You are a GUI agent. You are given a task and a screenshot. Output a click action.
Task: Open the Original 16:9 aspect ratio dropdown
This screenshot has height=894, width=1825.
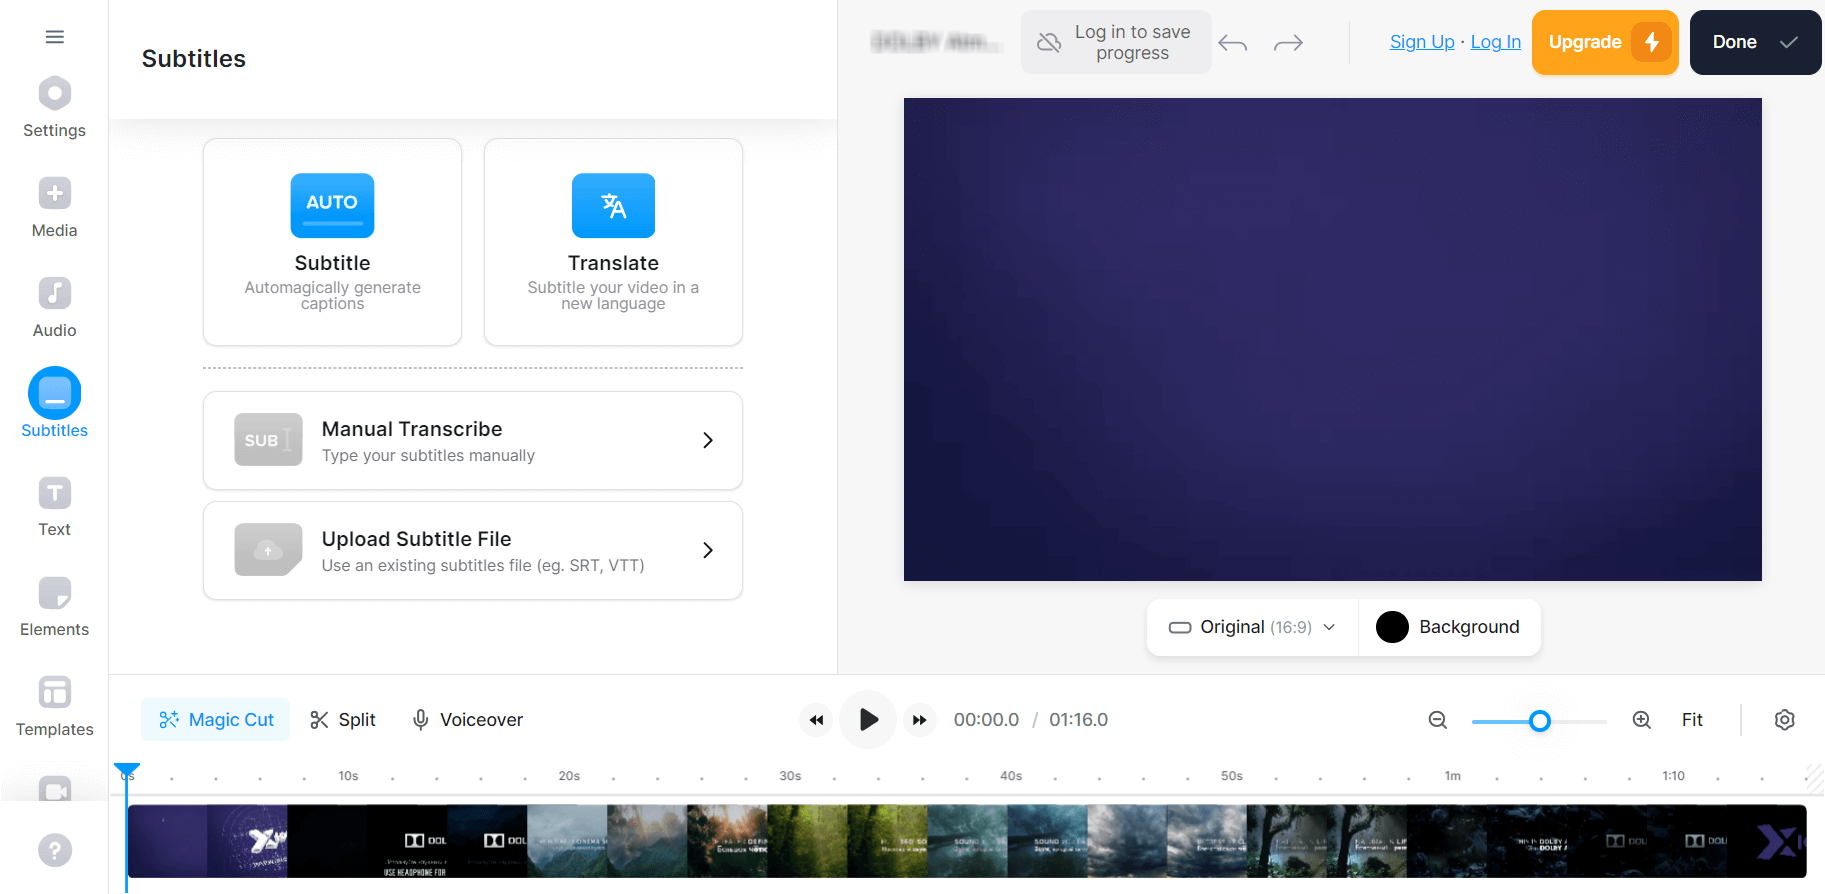(x=1252, y=627)
